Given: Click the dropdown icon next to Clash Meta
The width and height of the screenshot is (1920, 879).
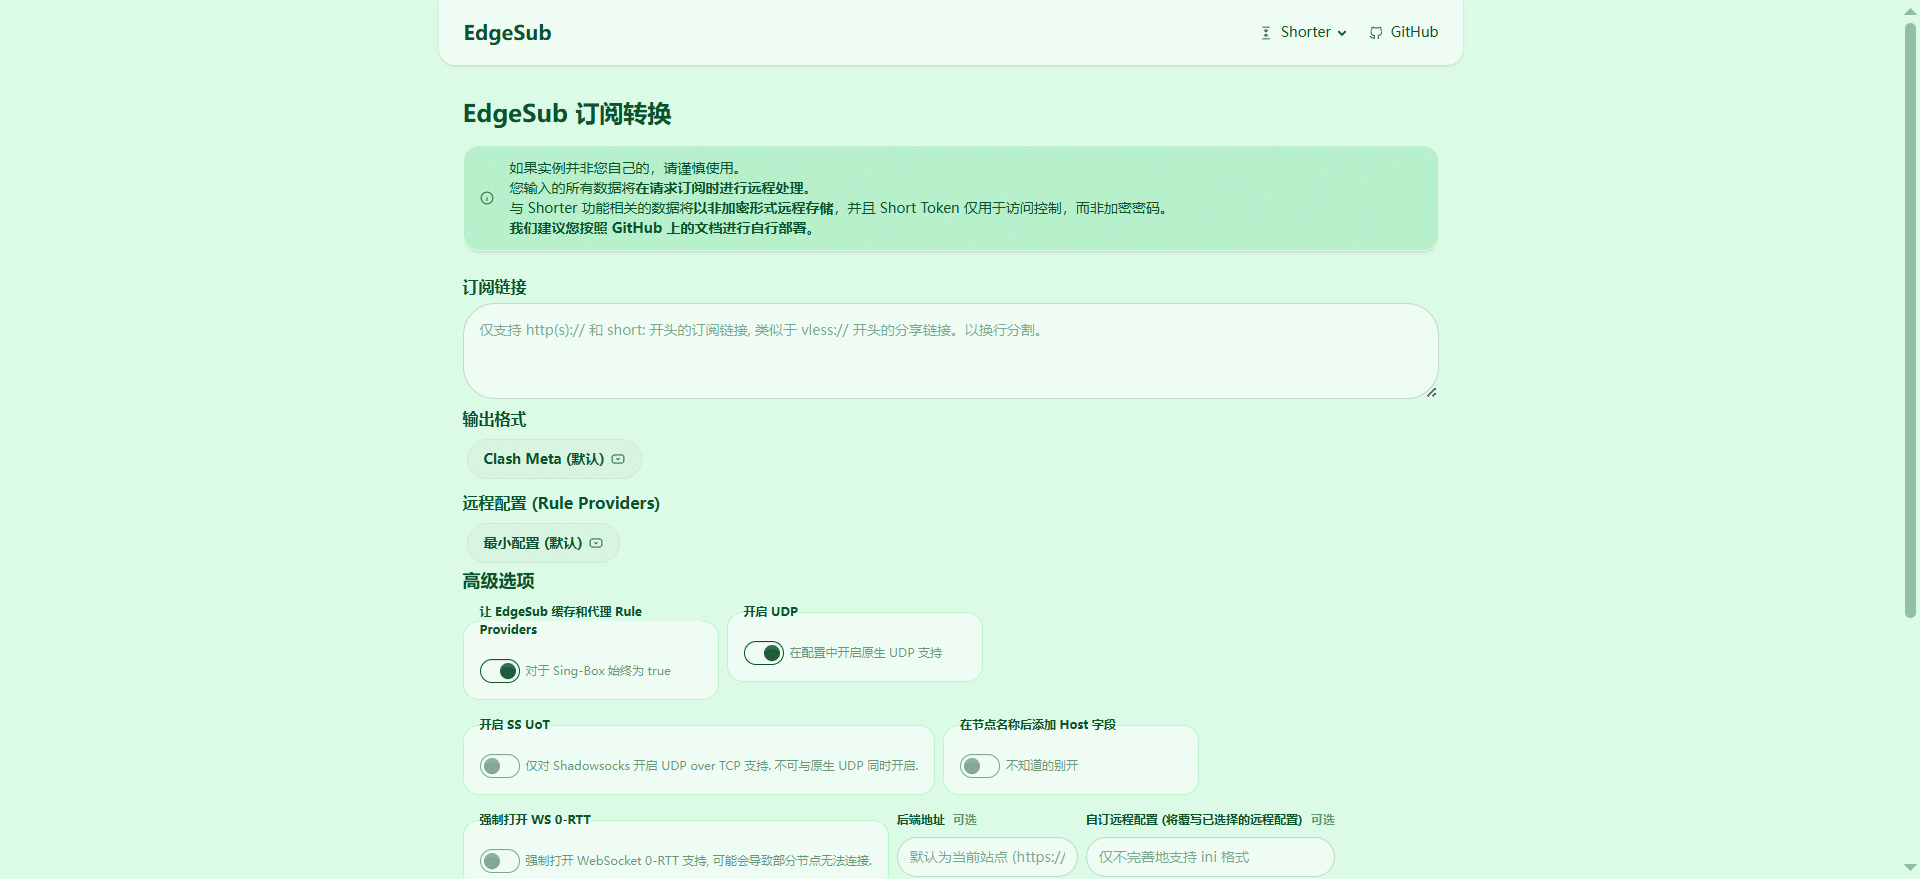Looking at the screenshot, I should tap(618, 459).
